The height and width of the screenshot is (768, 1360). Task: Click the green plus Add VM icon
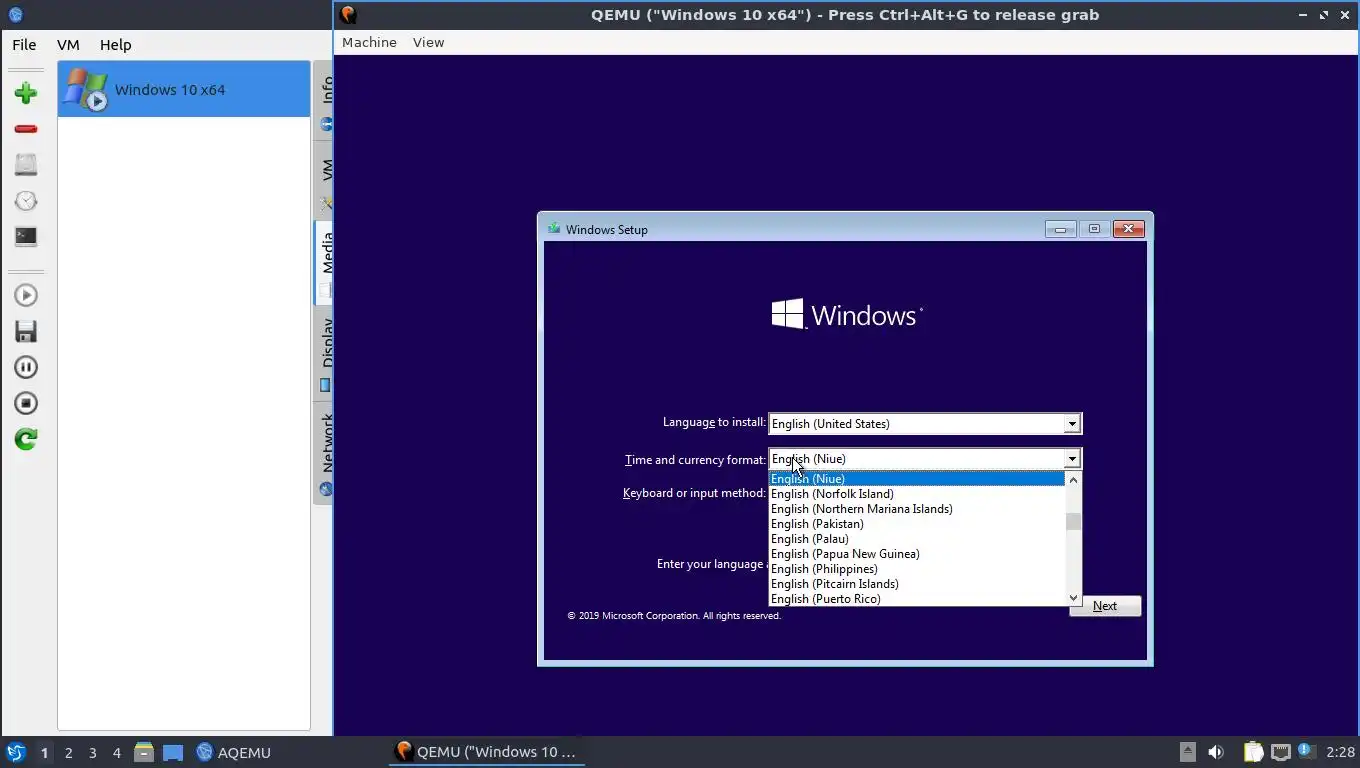(26, 93)
